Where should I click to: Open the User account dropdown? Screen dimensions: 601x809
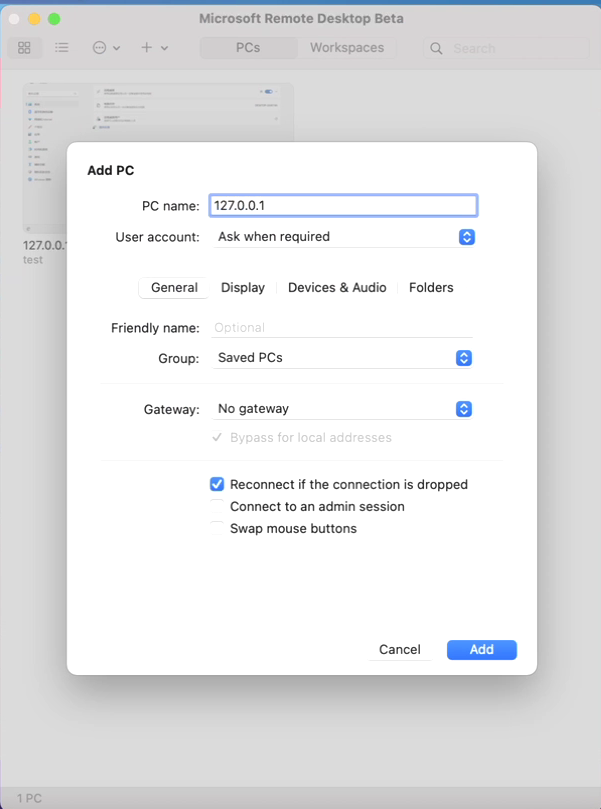pyautogui.click(x=344, y=237)
